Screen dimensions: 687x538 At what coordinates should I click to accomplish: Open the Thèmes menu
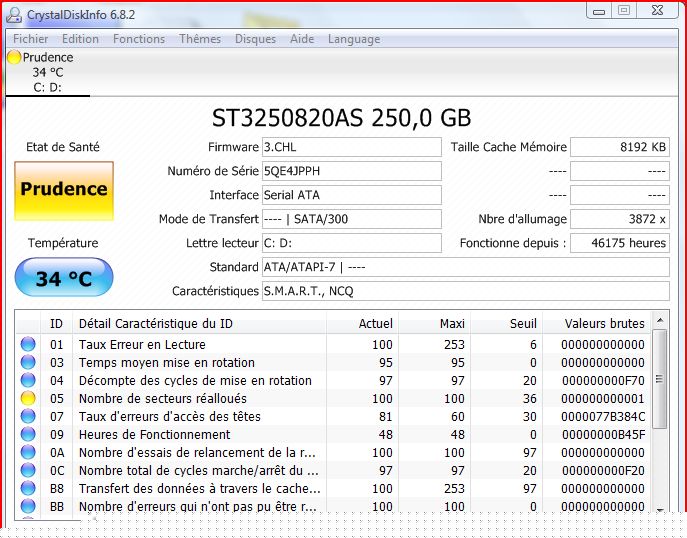click(200, 39)
